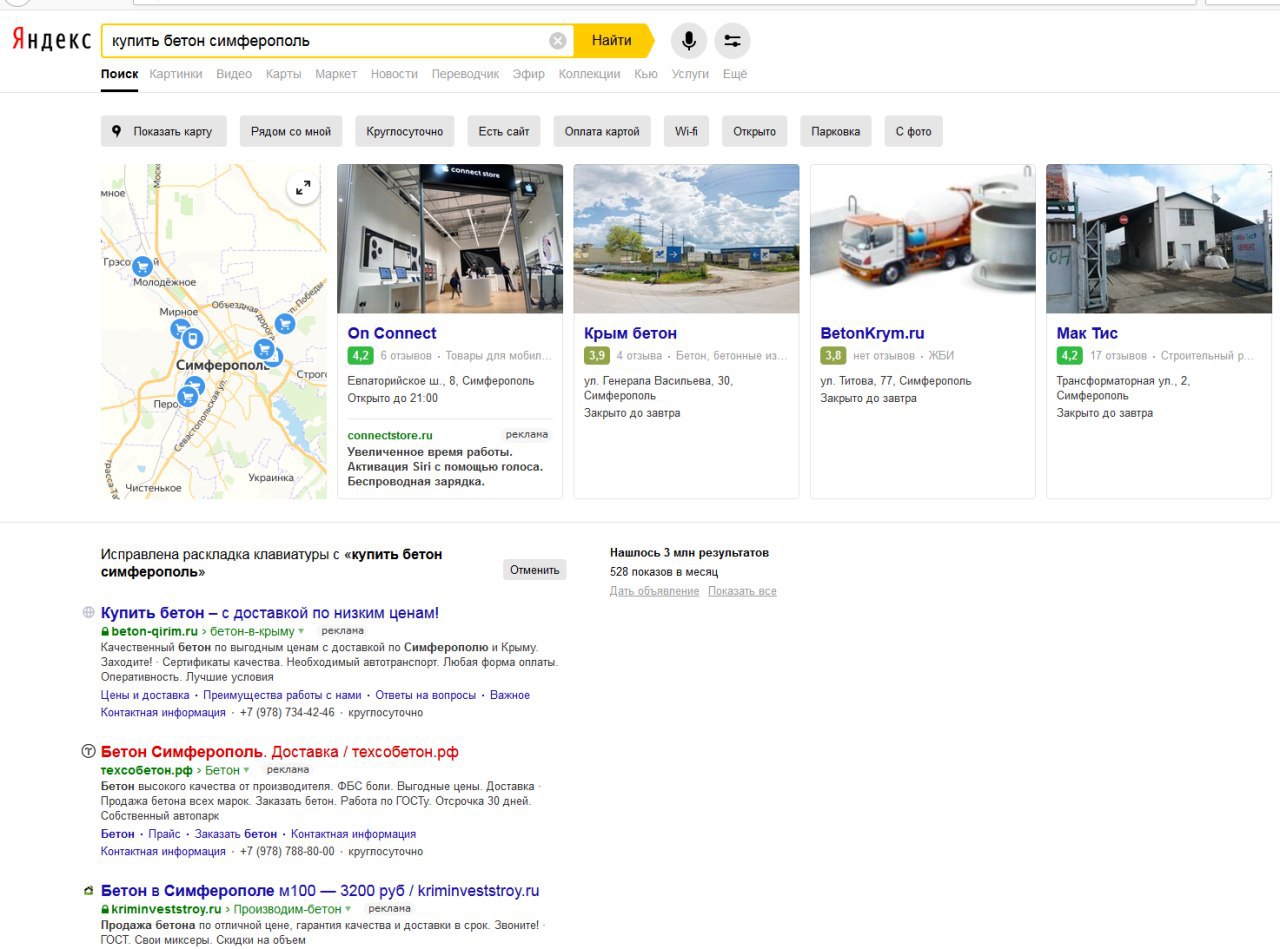Open the Цены и доставка sitelink
The height and width of the screenshot is (949, 1280).
click(x=145, y=695)
